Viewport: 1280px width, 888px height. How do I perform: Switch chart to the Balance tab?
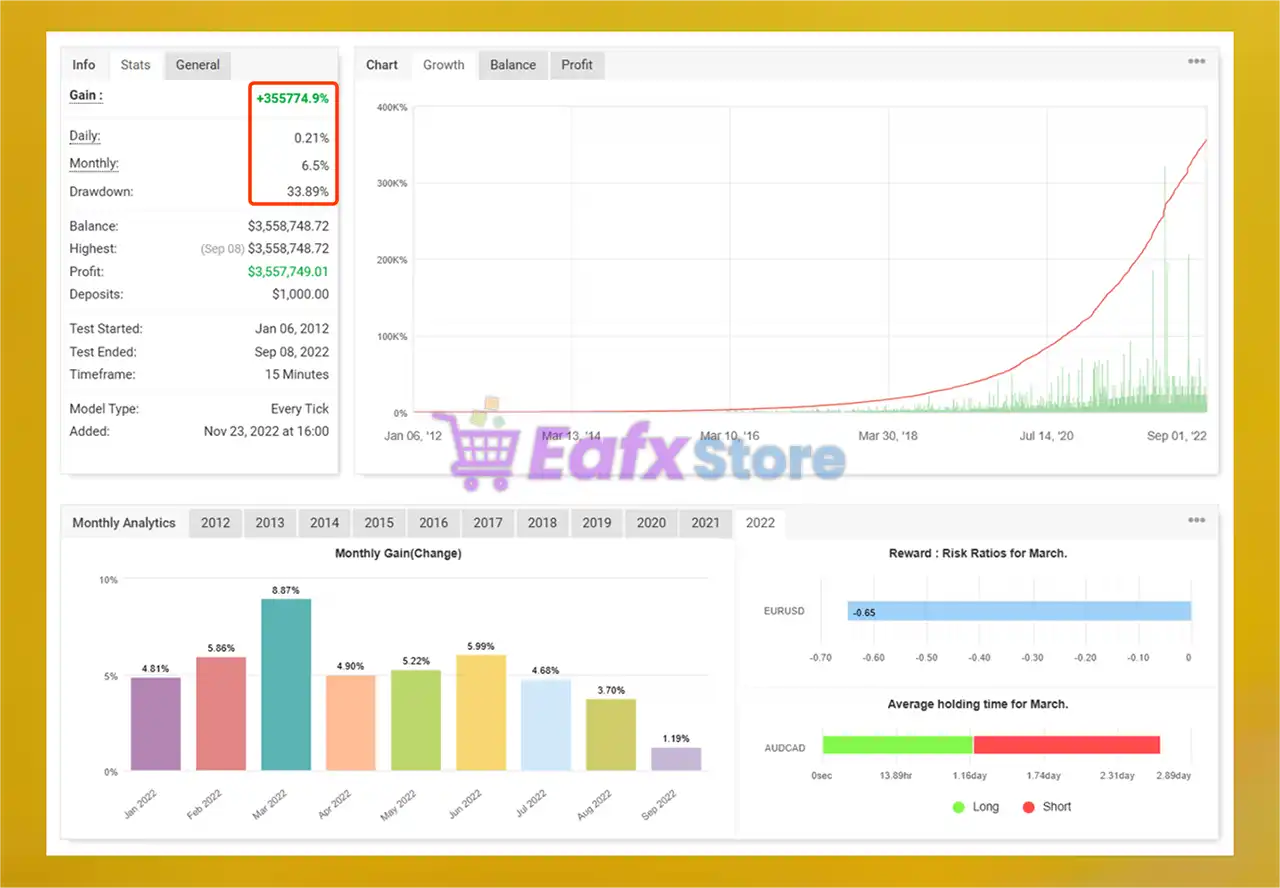[x=513, y=65]
